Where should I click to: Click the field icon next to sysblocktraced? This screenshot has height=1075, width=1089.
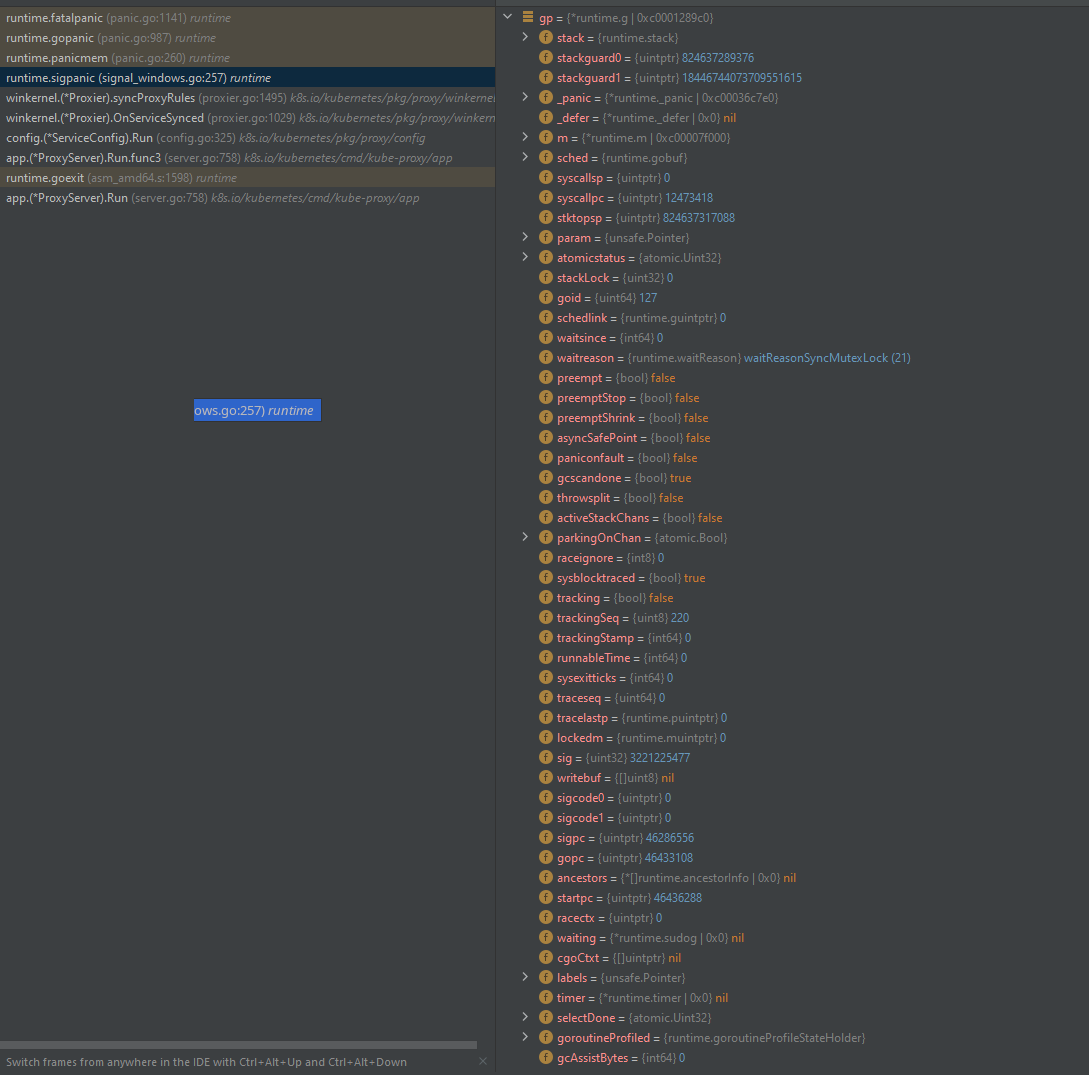tap(546, 578)
